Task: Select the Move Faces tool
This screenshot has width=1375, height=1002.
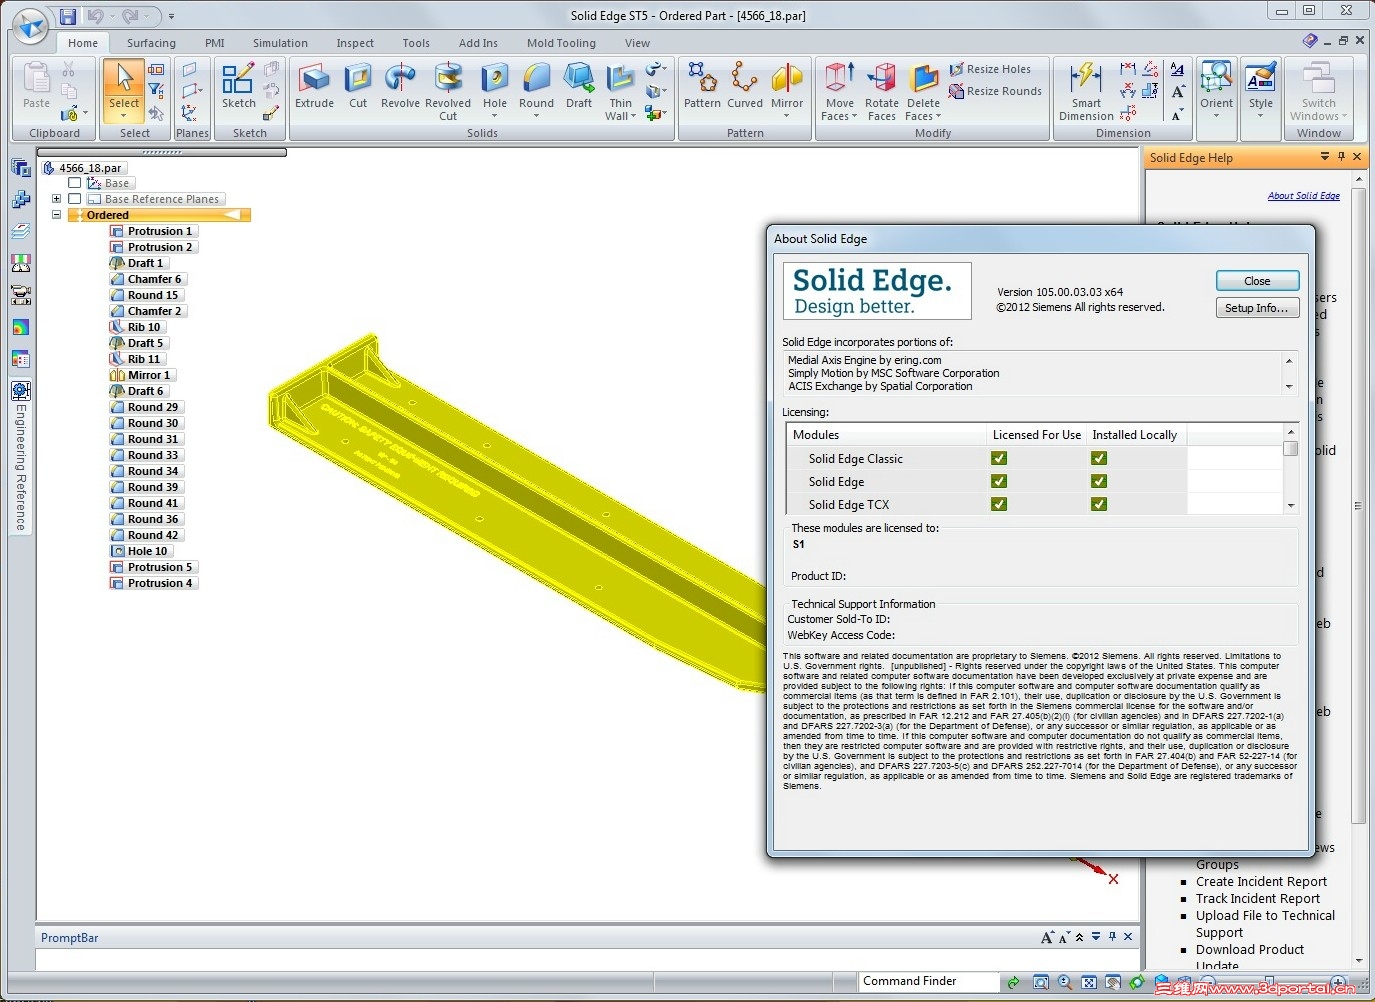Action: tap(839, 91)
